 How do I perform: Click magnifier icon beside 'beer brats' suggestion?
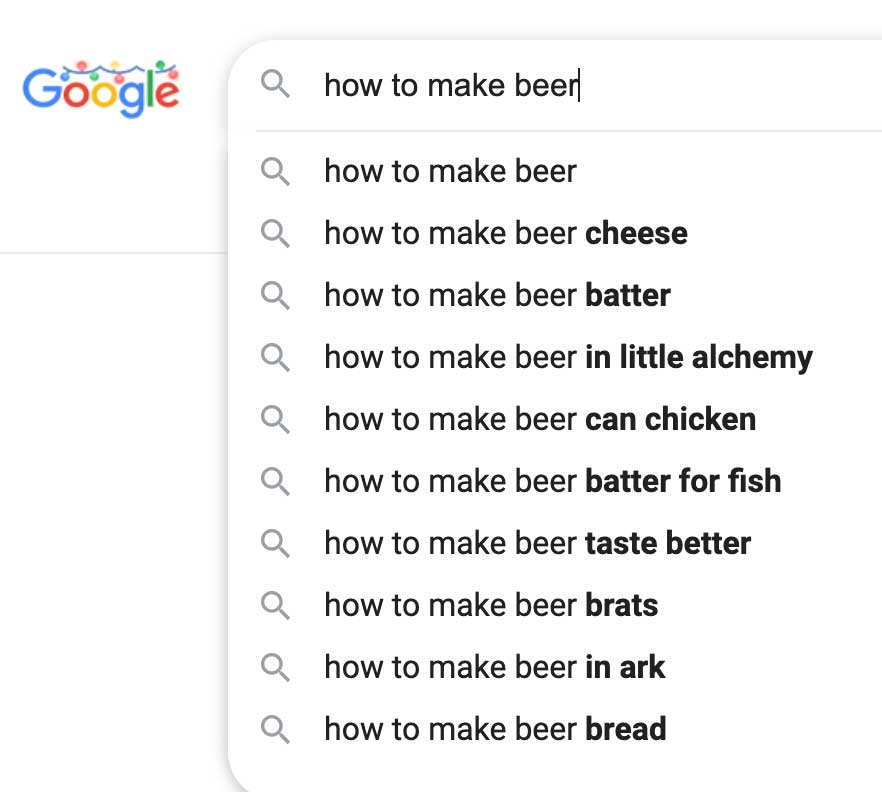click(x=275, y=605)
